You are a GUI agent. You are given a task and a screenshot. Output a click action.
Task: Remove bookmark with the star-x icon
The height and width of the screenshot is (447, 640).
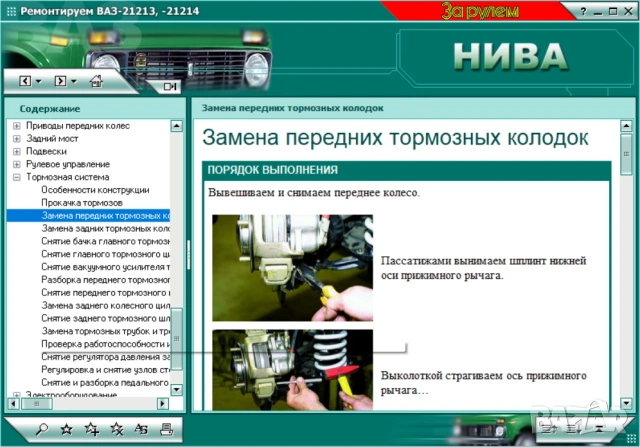coord(117,429)
